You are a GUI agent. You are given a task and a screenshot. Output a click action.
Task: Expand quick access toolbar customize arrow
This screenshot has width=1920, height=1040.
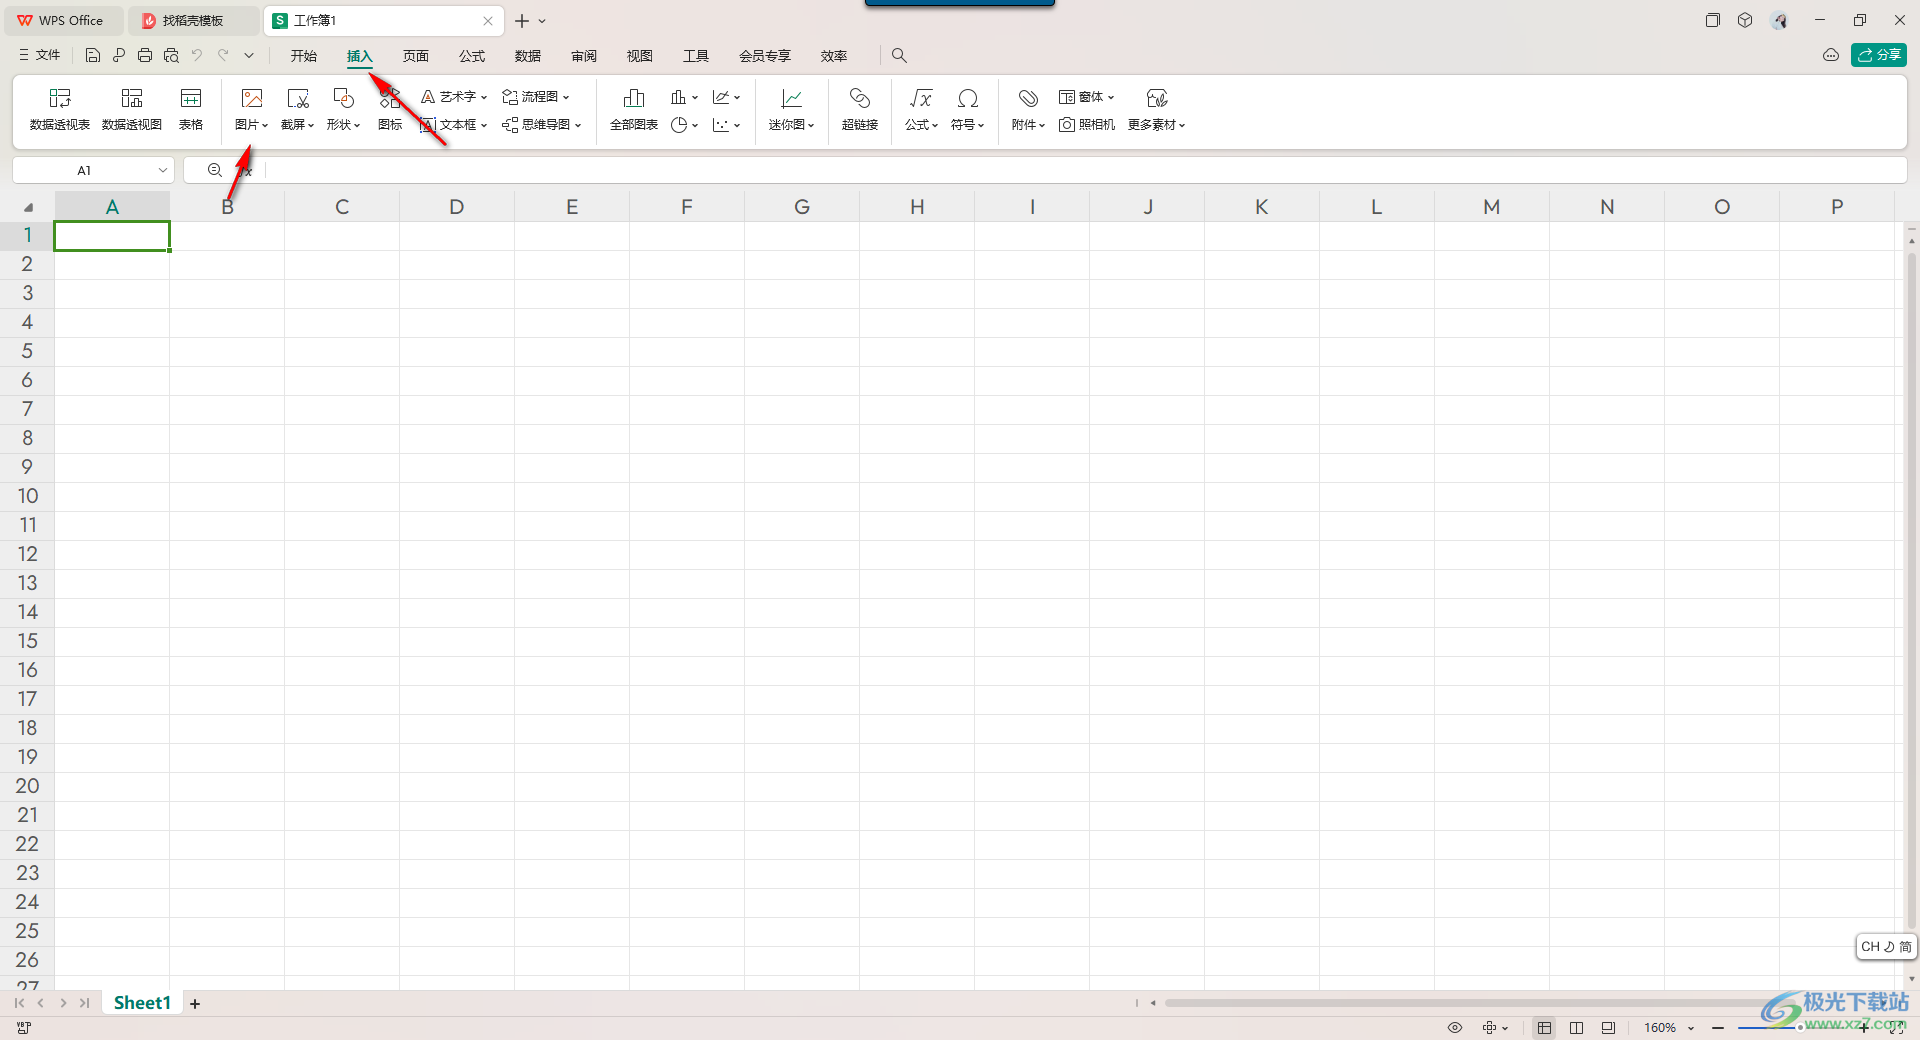point(249,56)
